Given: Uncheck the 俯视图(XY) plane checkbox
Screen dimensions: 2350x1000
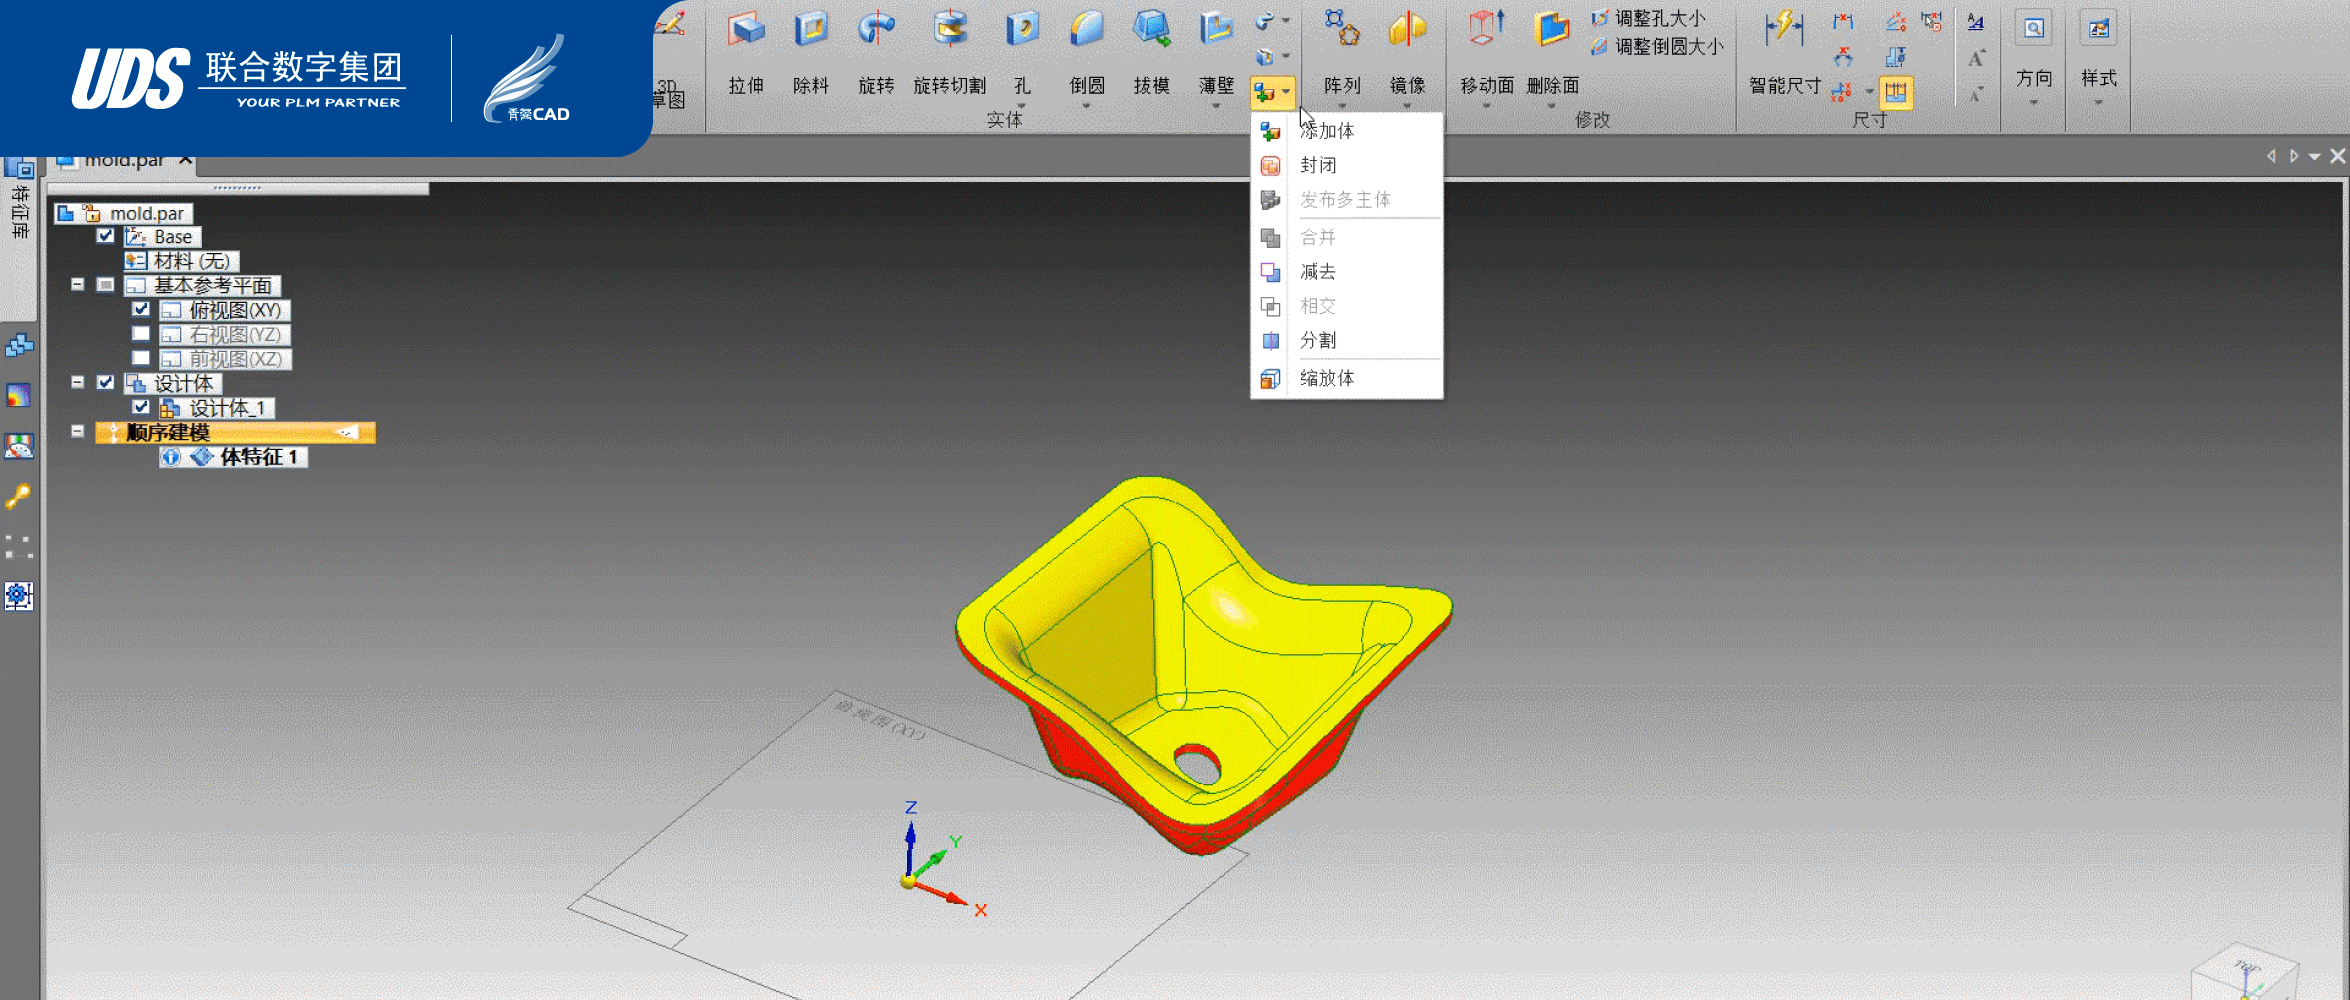Looking at the screenshot, I should (x=141, y=309).
